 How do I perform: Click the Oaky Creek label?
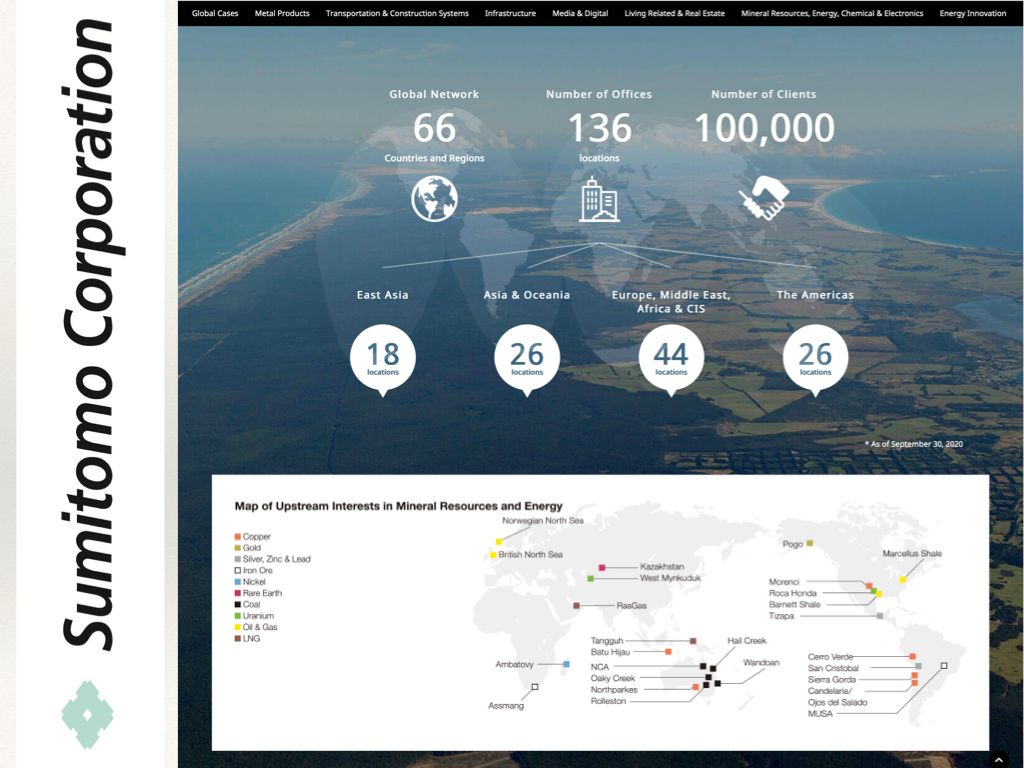pyautogui.click(x=613, y=679)
